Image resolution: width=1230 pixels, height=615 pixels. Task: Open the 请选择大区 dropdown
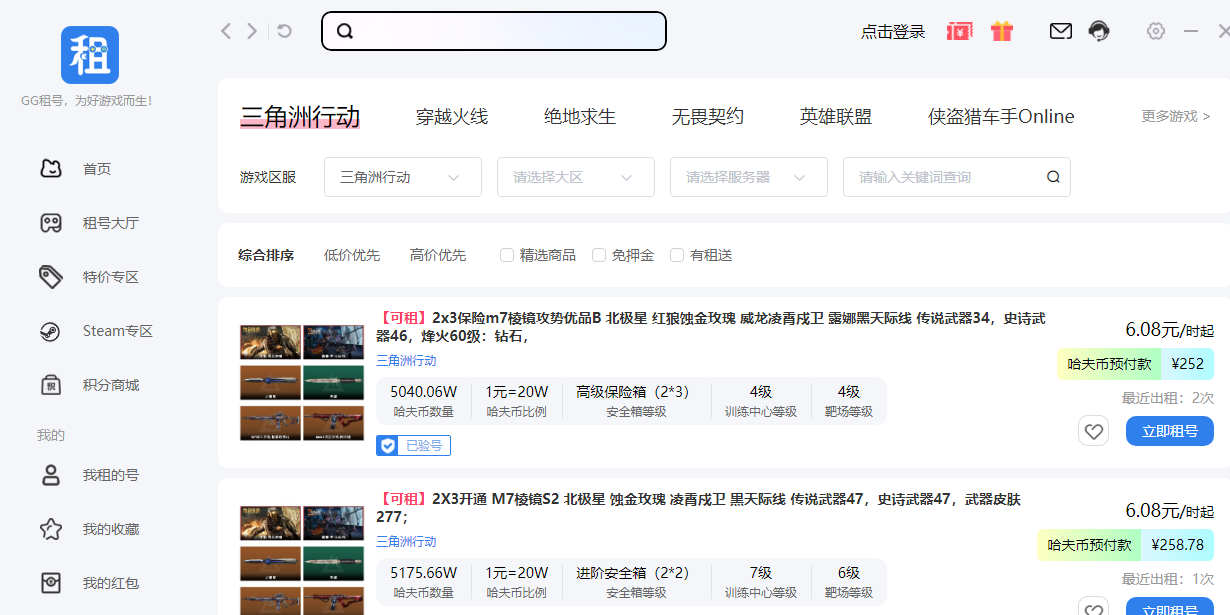tap(576, 177)
